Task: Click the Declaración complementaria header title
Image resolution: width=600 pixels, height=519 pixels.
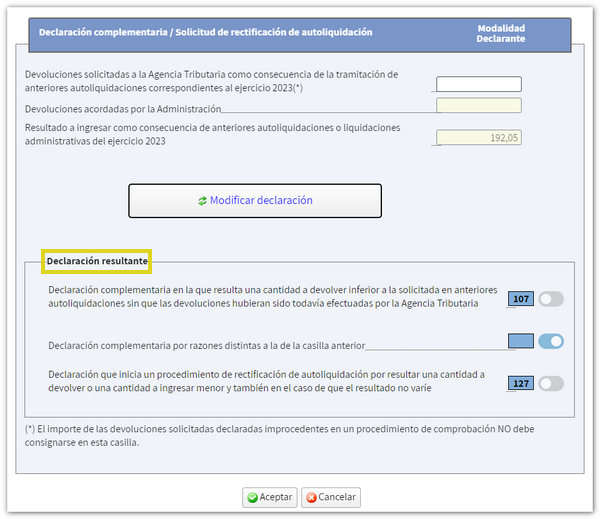Action: 205,32
